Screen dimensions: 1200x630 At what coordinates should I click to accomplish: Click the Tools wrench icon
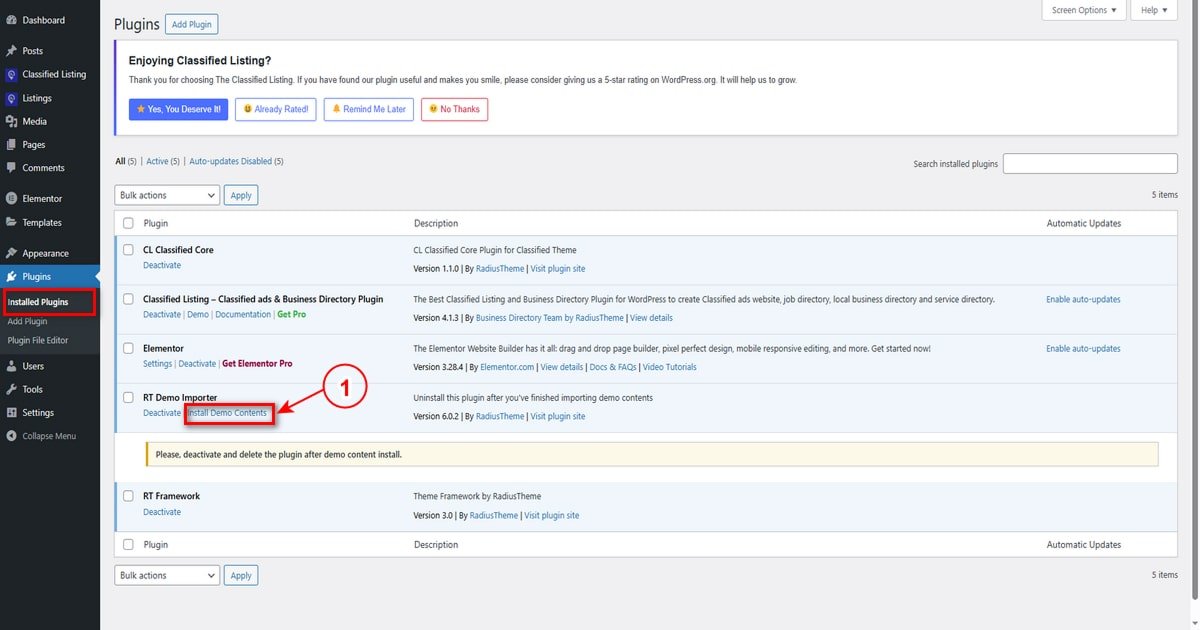click(x=11, y=389)
